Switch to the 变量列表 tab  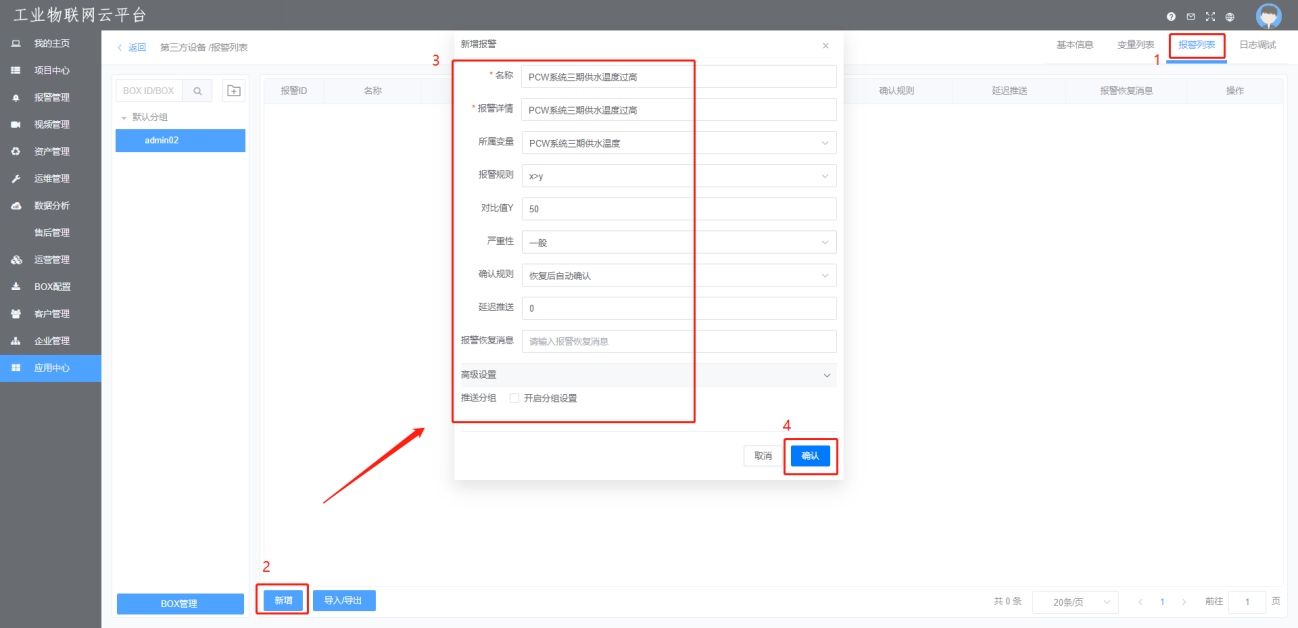[x=1135, y=45]
